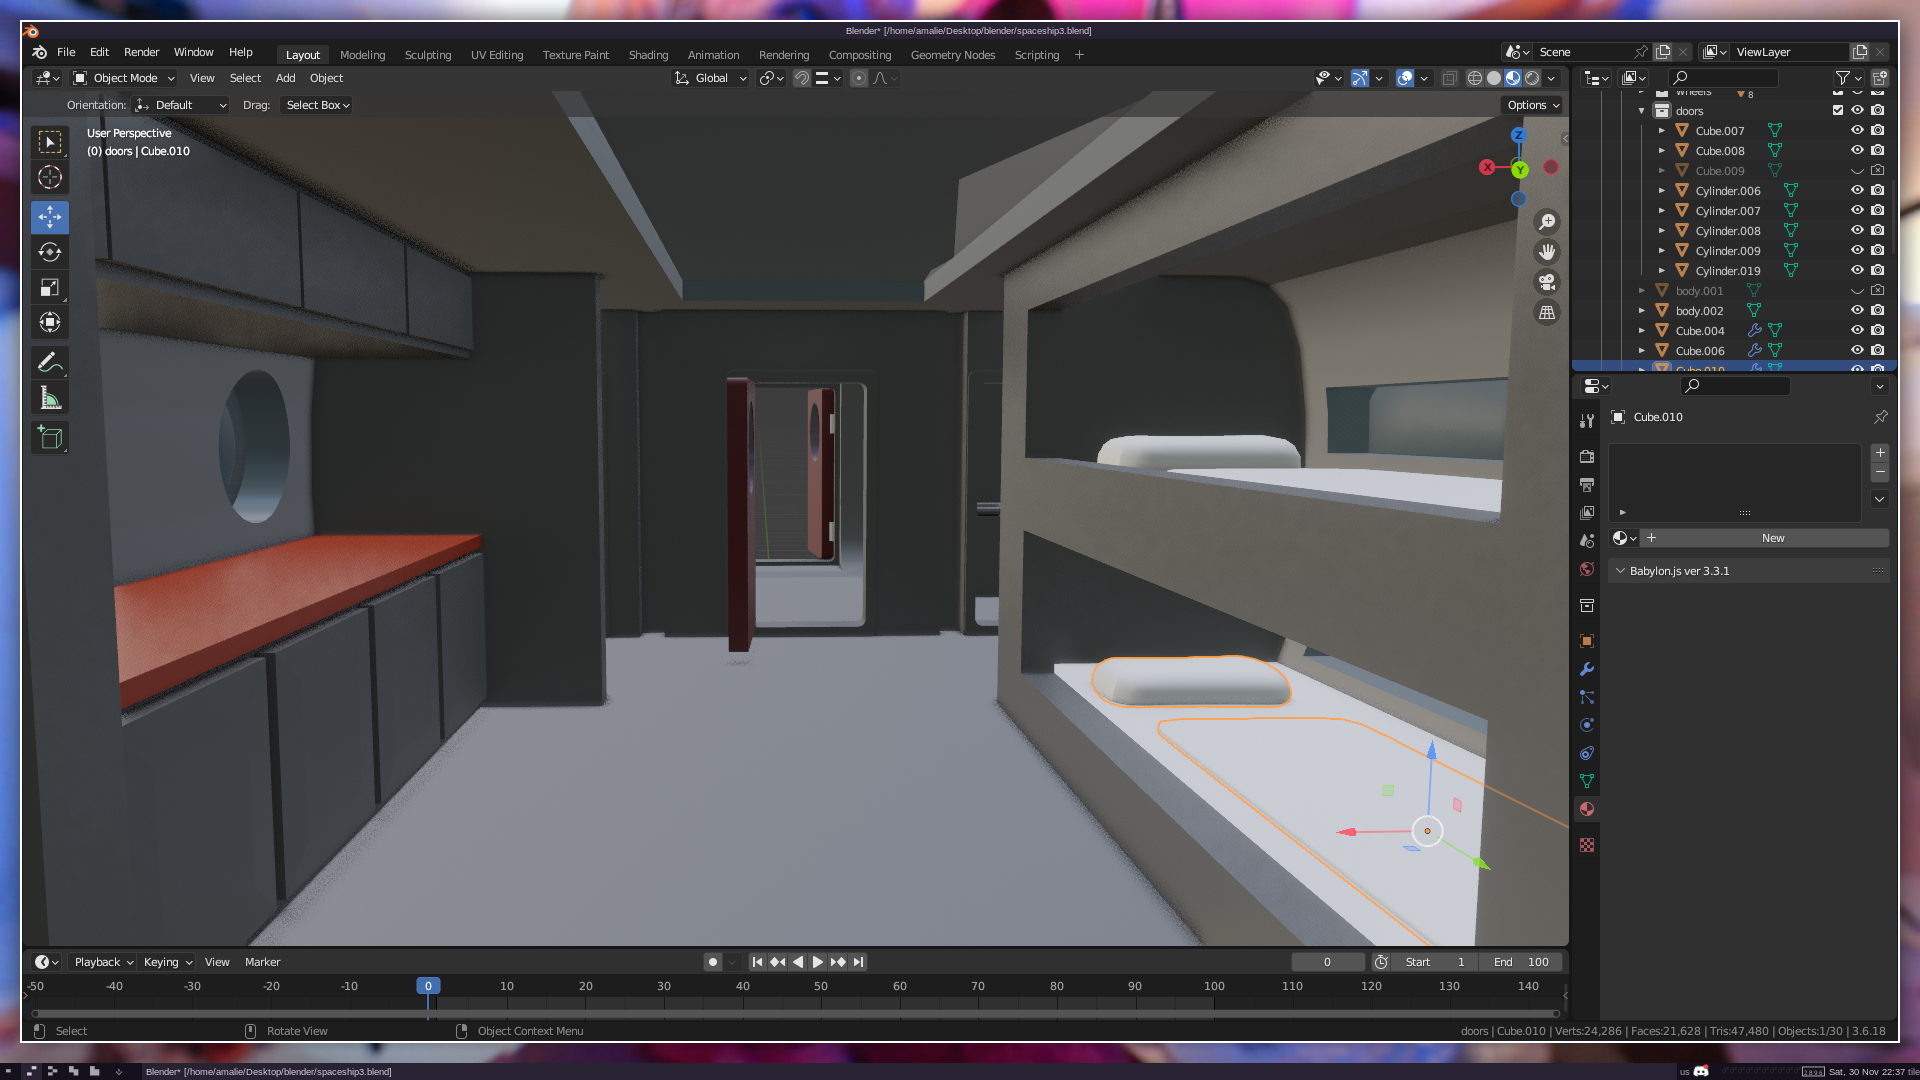This screenshot has width=1920, height=1080.
Task: Open the Modifiers wrench properties tab
Action: (x=1587, y=669)
